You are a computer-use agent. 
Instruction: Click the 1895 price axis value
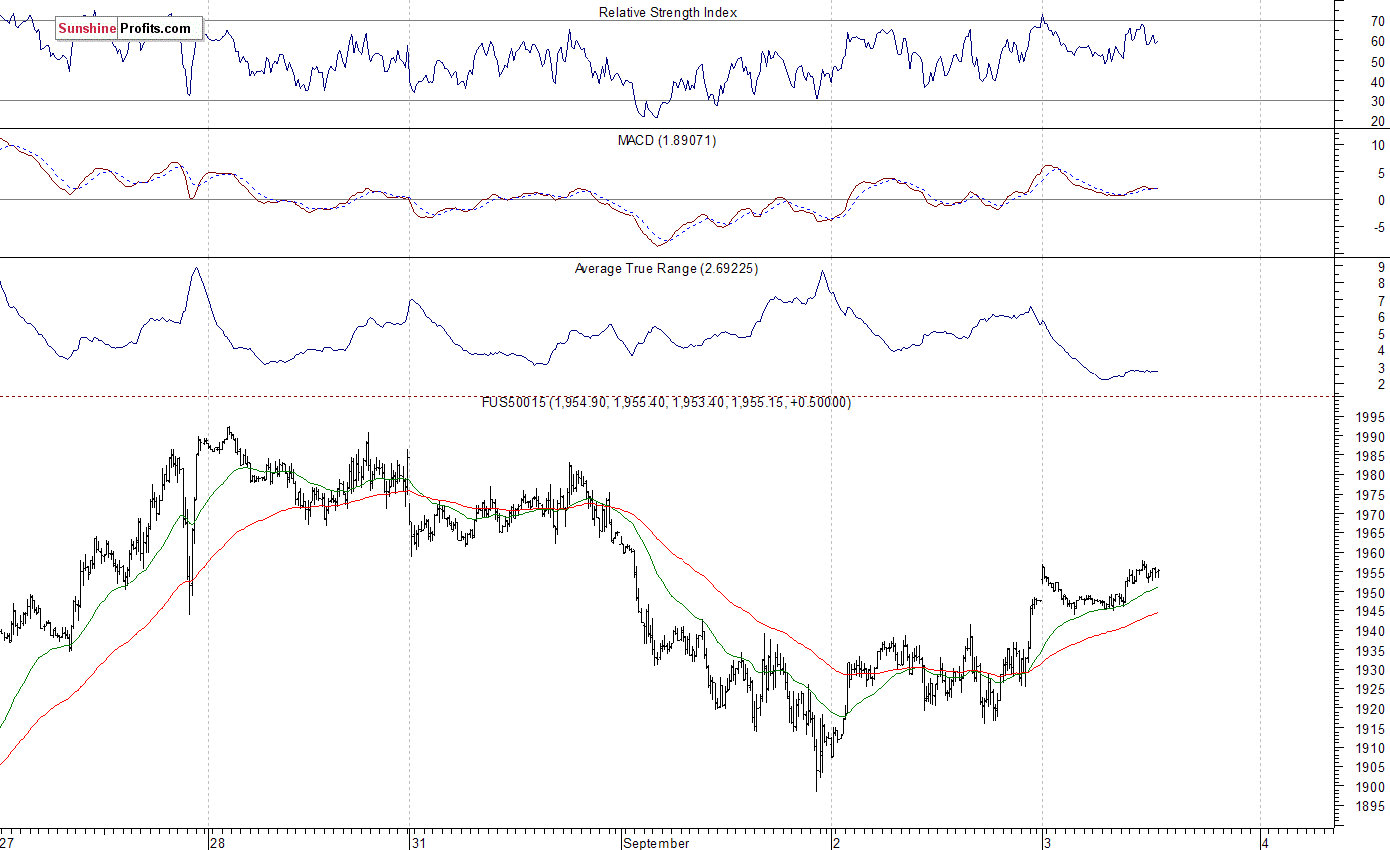click(x=1371, y=808)
